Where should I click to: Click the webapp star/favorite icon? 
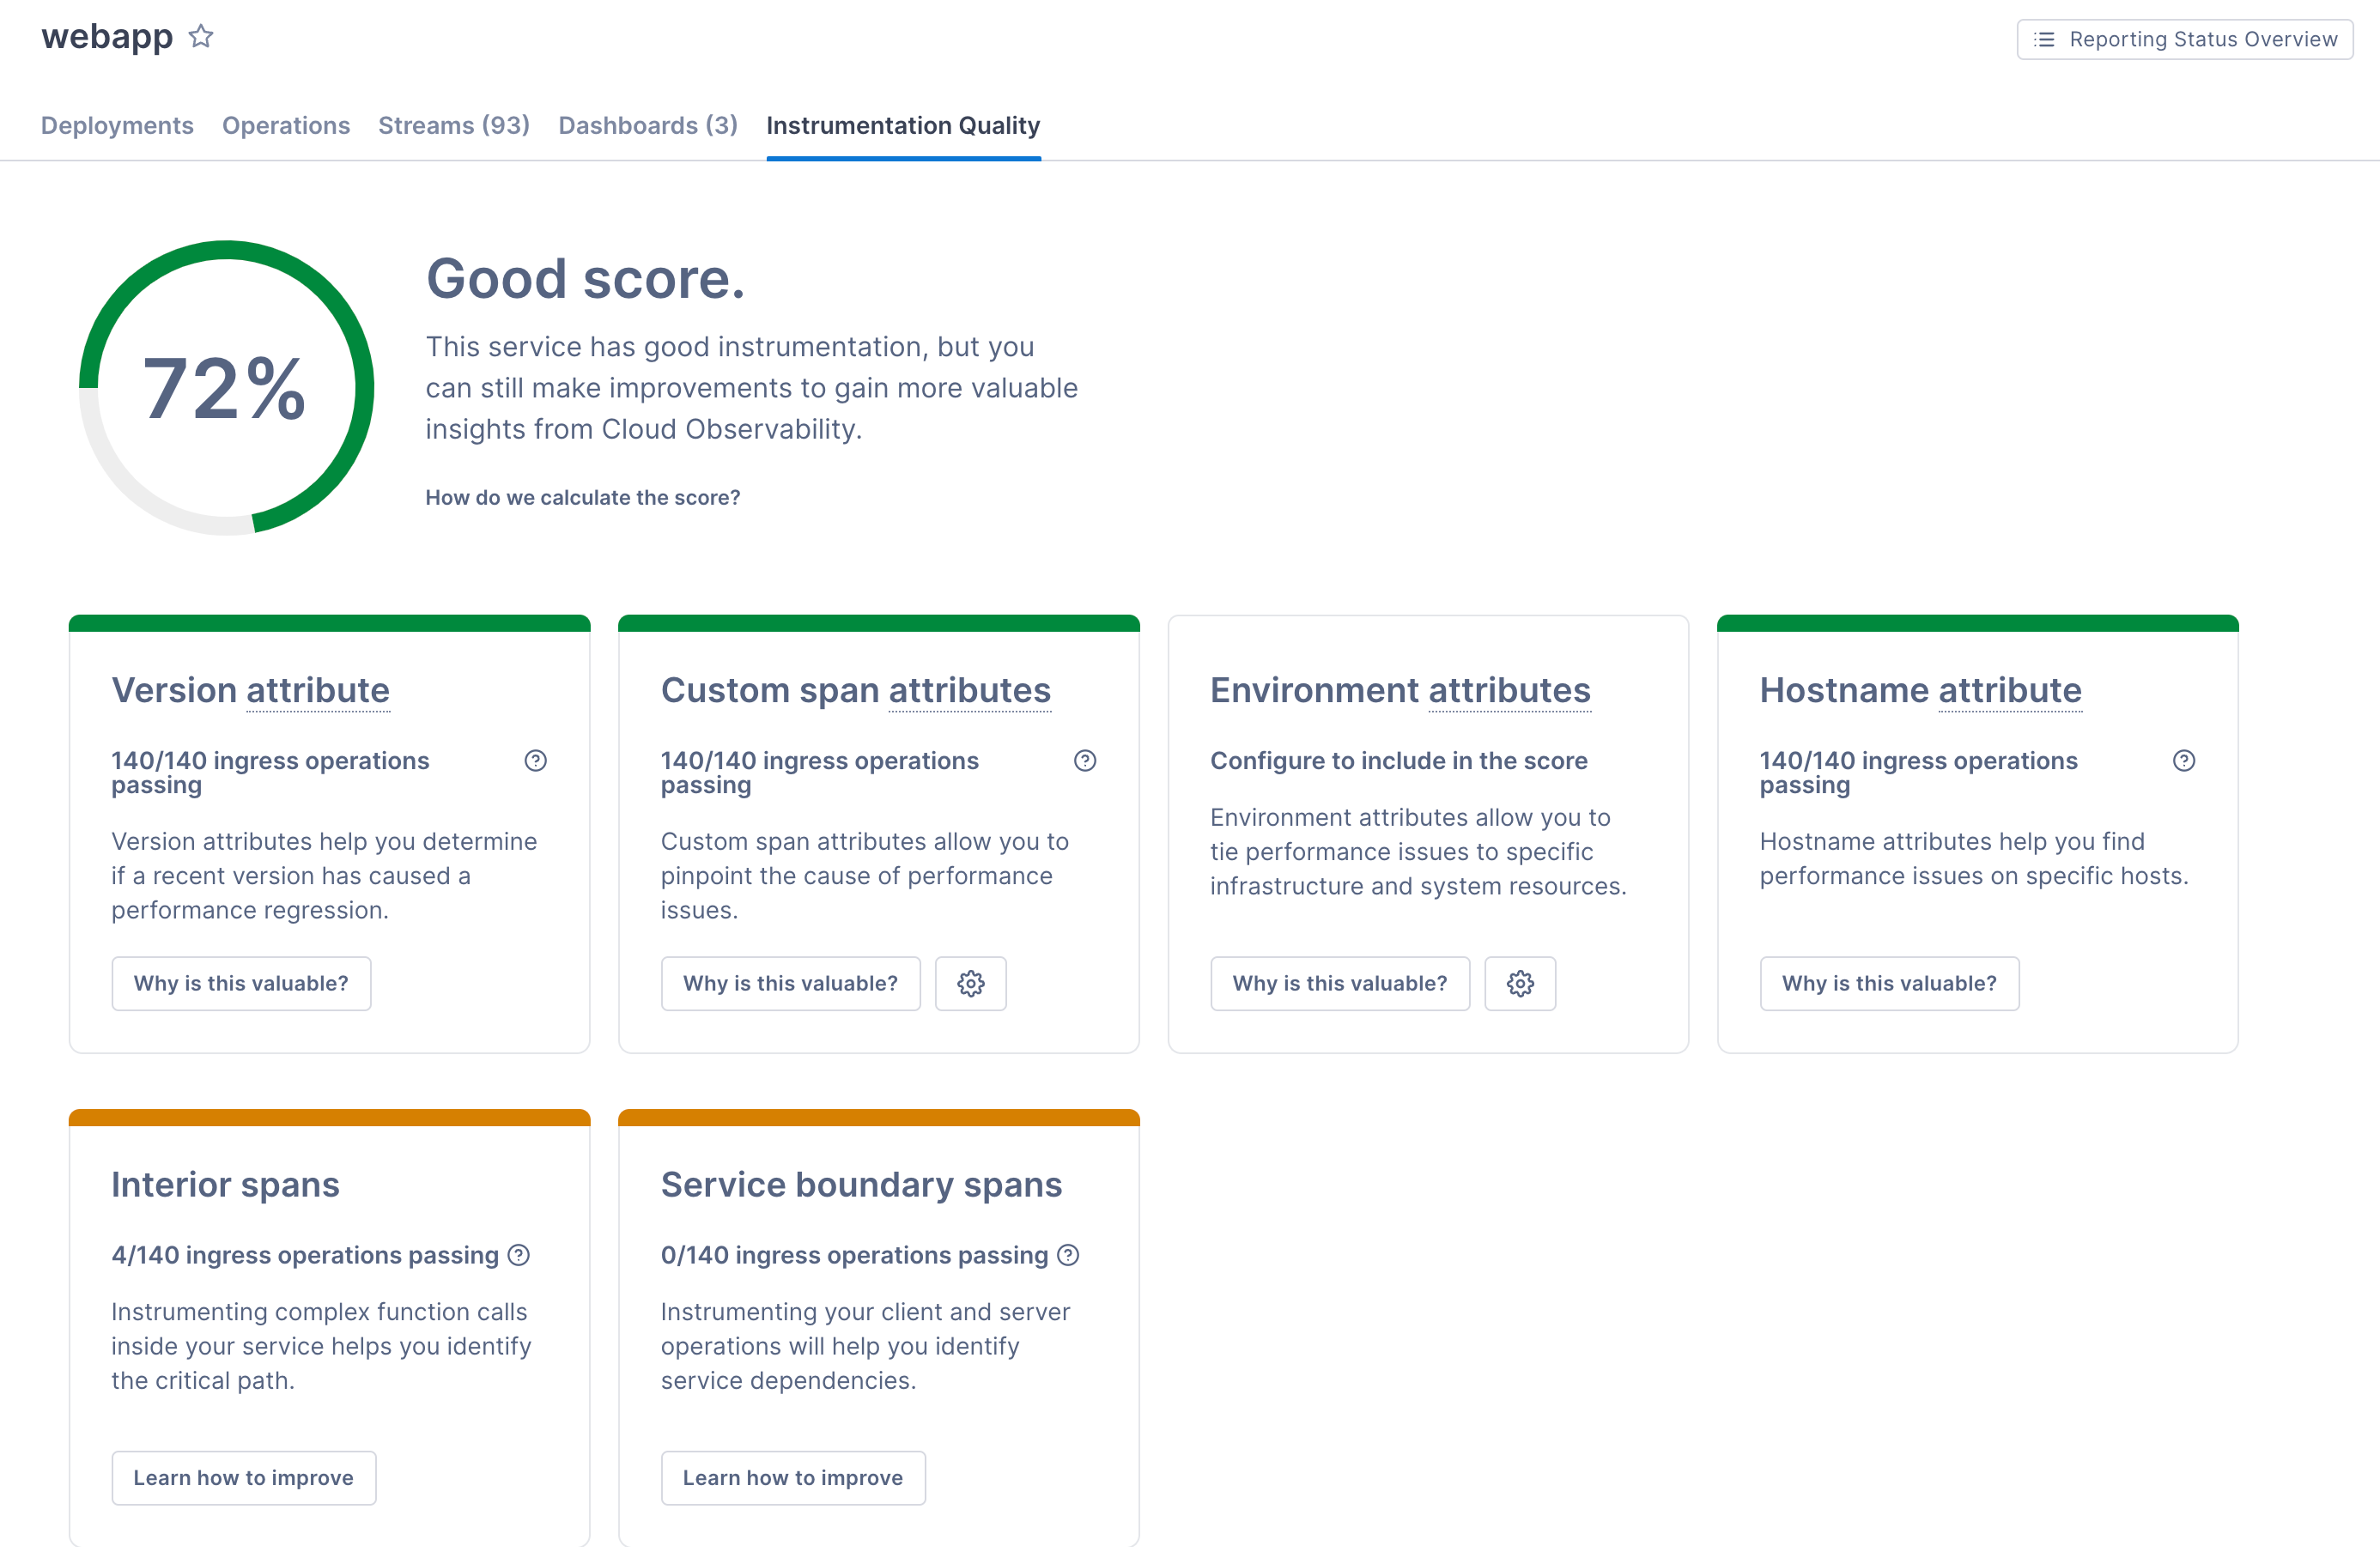coord(206,35)
